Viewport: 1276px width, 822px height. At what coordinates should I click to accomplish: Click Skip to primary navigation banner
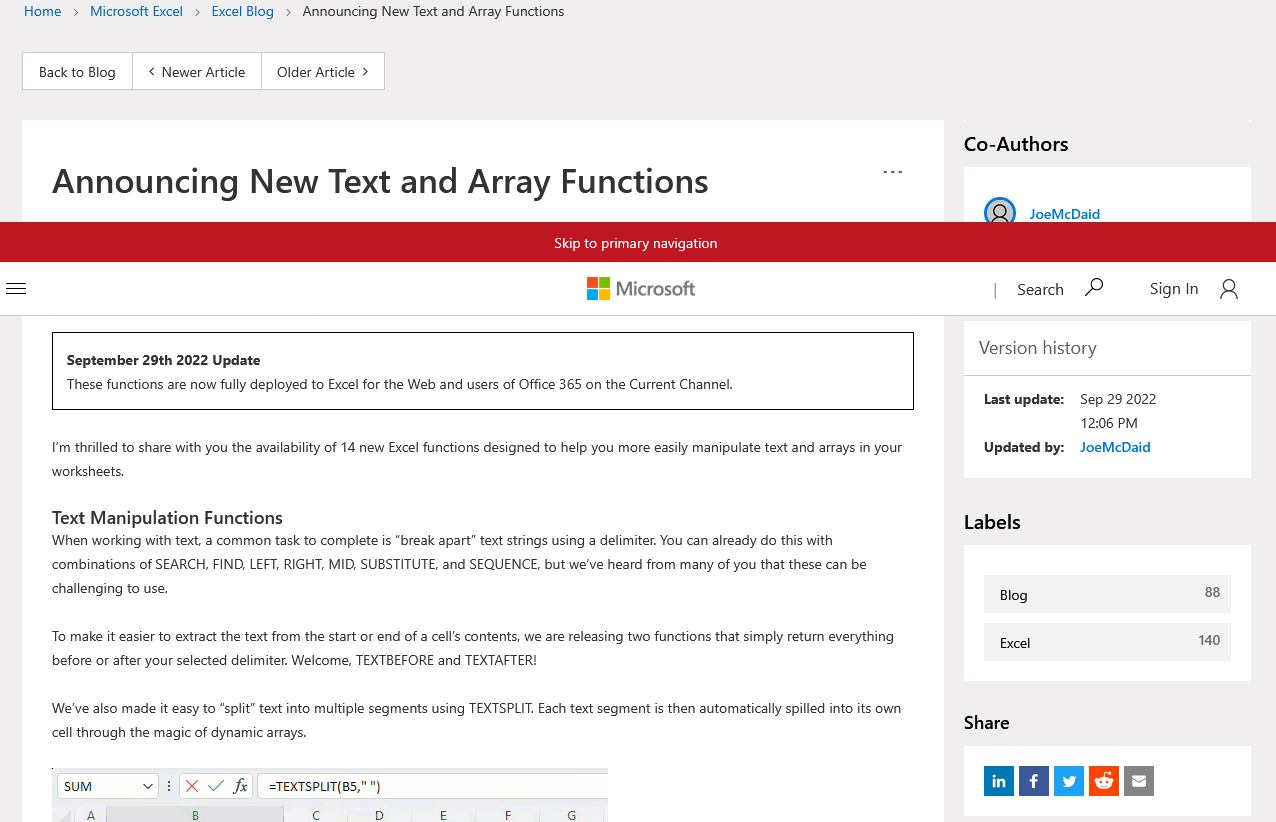(636, 243)
